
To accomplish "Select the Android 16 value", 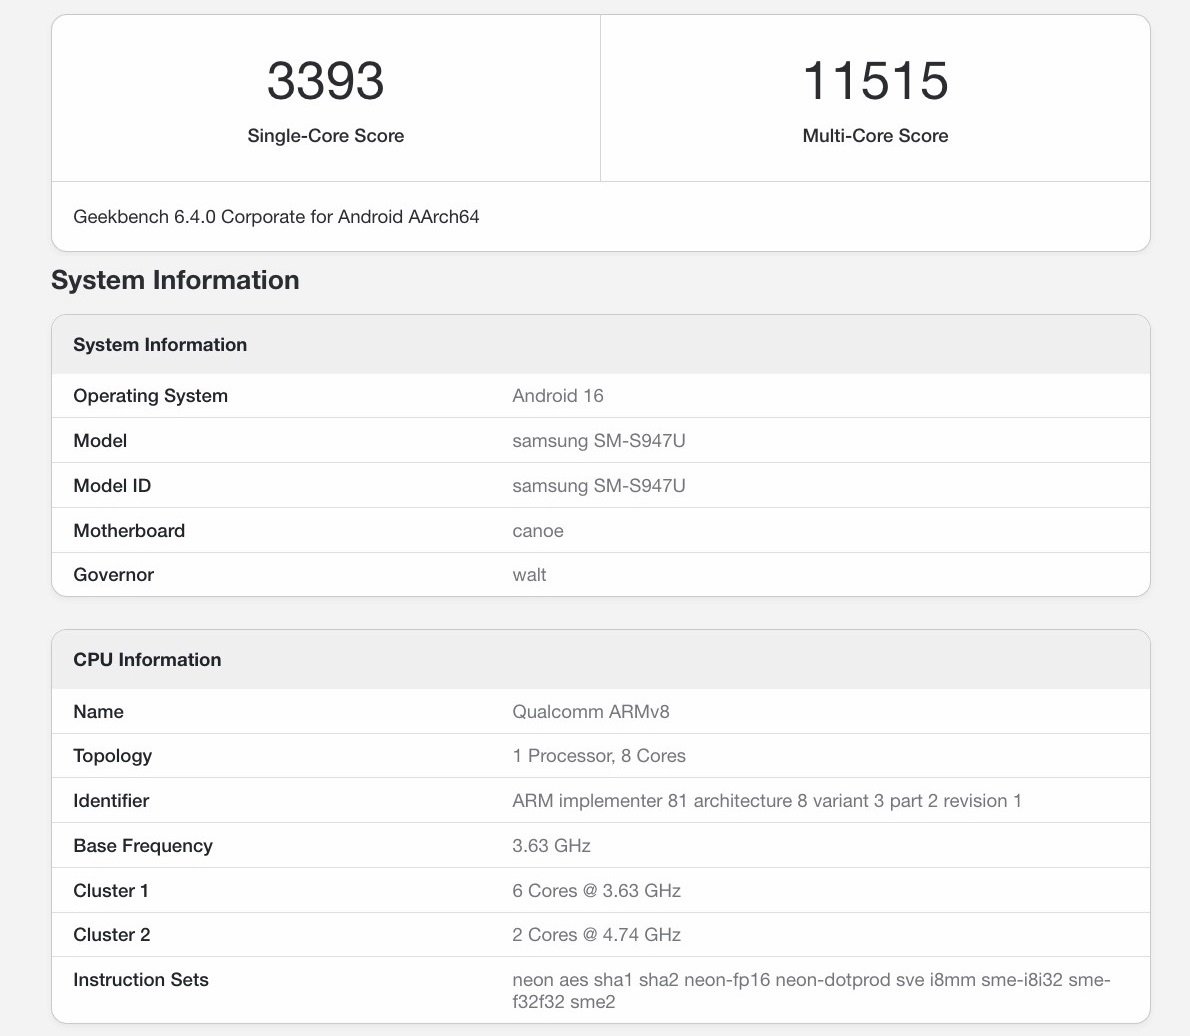I will coord(558,396).
